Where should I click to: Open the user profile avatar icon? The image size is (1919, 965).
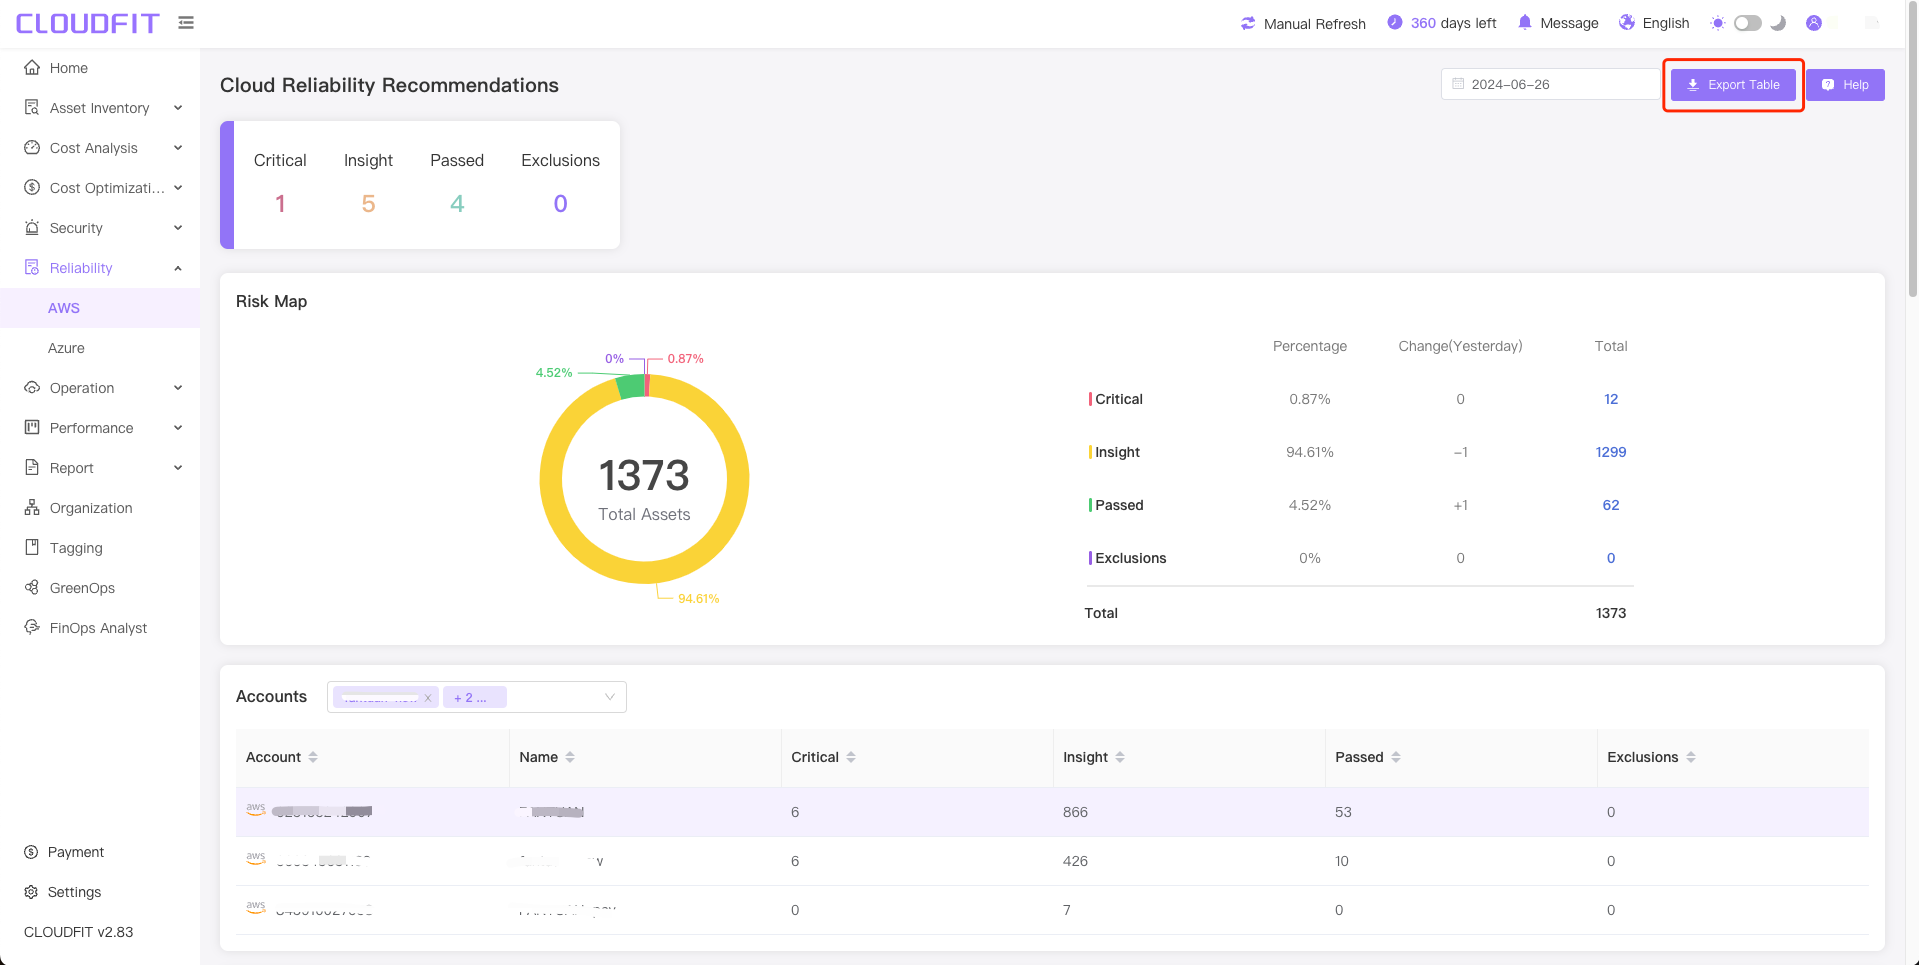1814,23
